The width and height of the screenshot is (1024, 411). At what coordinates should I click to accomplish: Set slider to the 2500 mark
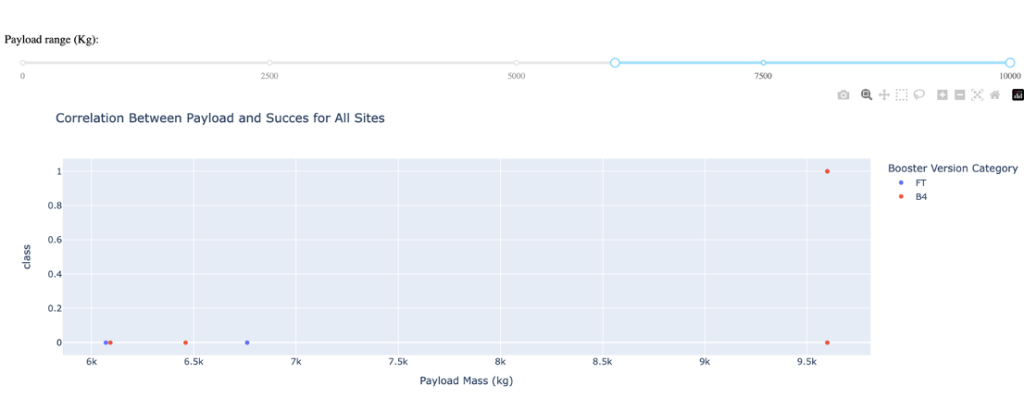(270, 63)
